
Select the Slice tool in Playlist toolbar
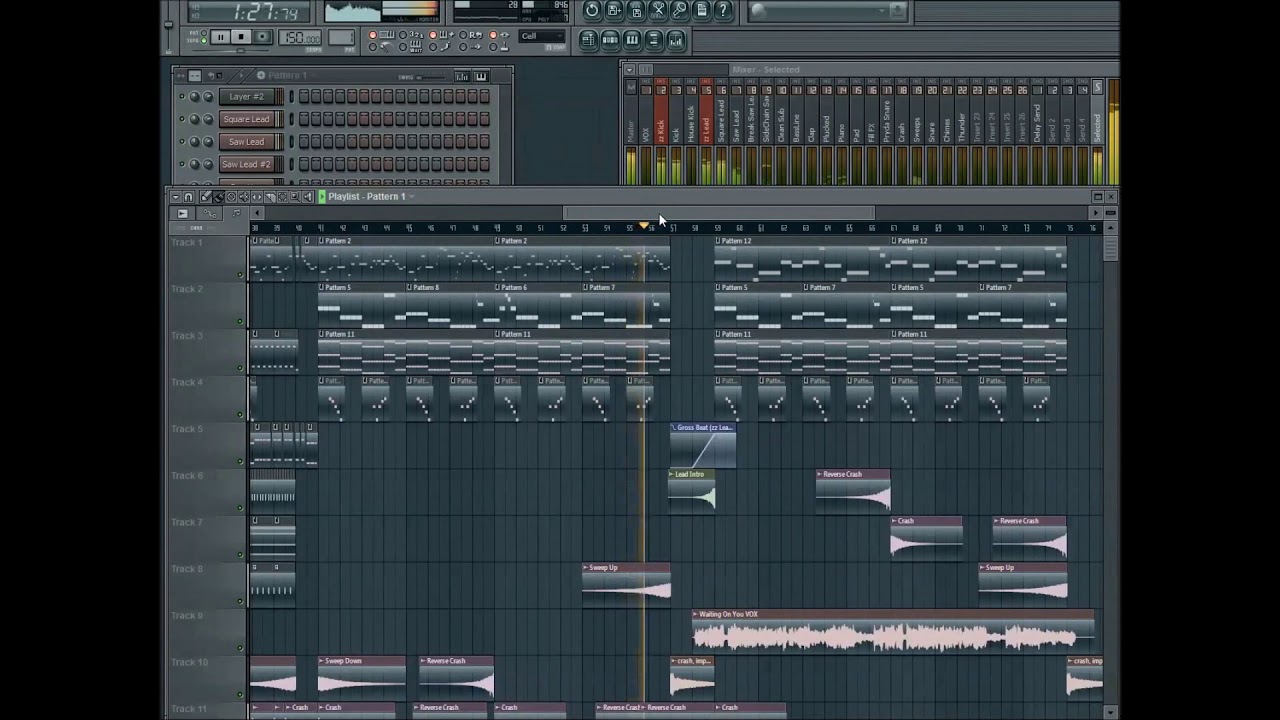[x=270, y=197]
